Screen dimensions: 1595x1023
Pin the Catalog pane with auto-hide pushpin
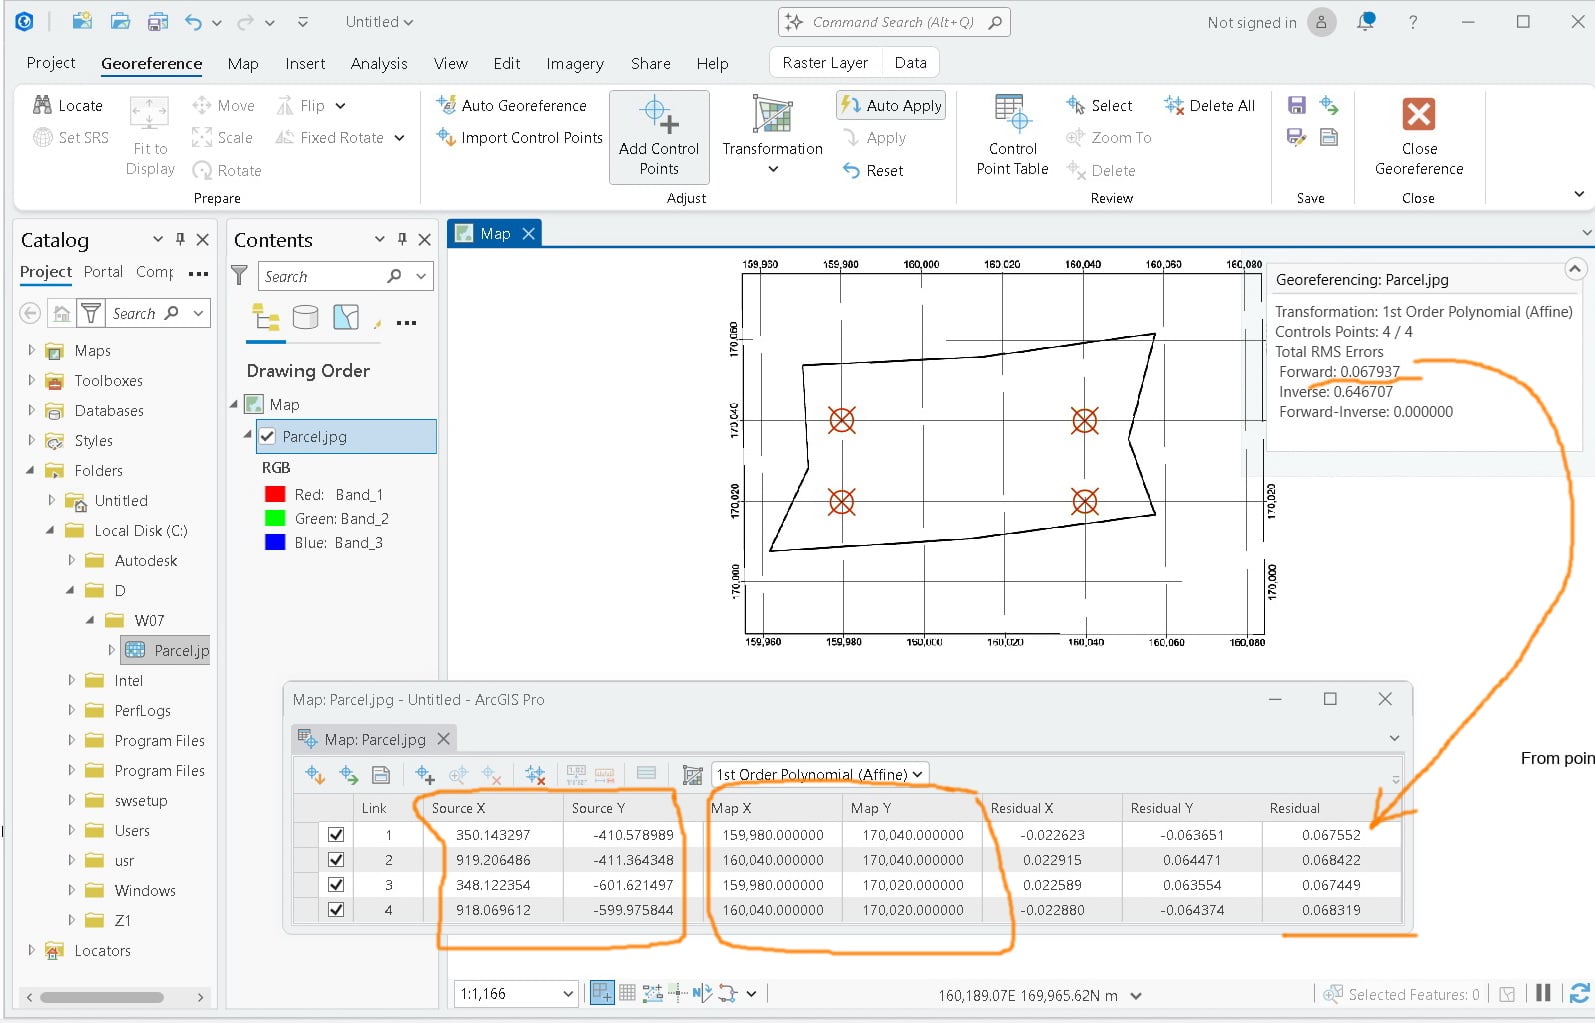(180, 239)
